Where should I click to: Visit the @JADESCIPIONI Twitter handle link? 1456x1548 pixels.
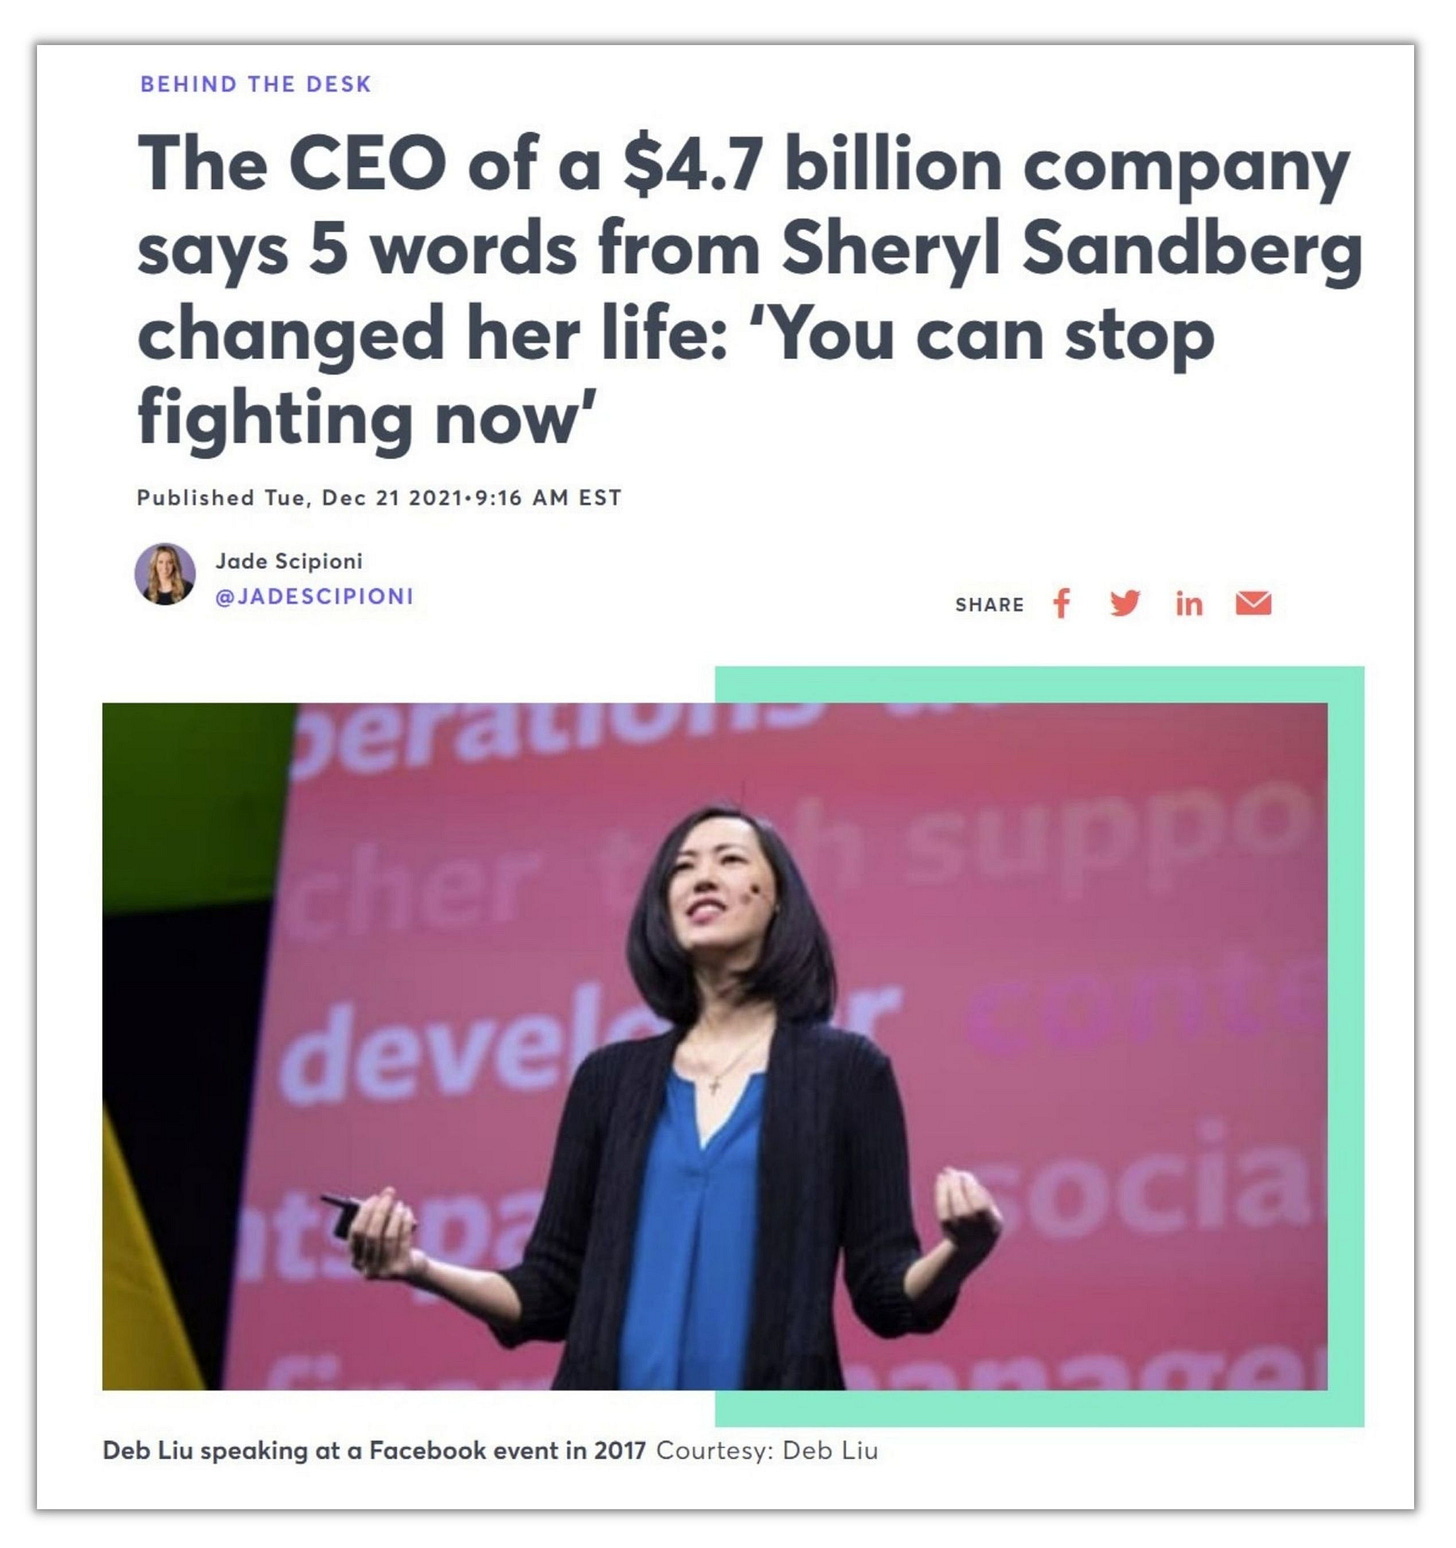pos(314,596)
